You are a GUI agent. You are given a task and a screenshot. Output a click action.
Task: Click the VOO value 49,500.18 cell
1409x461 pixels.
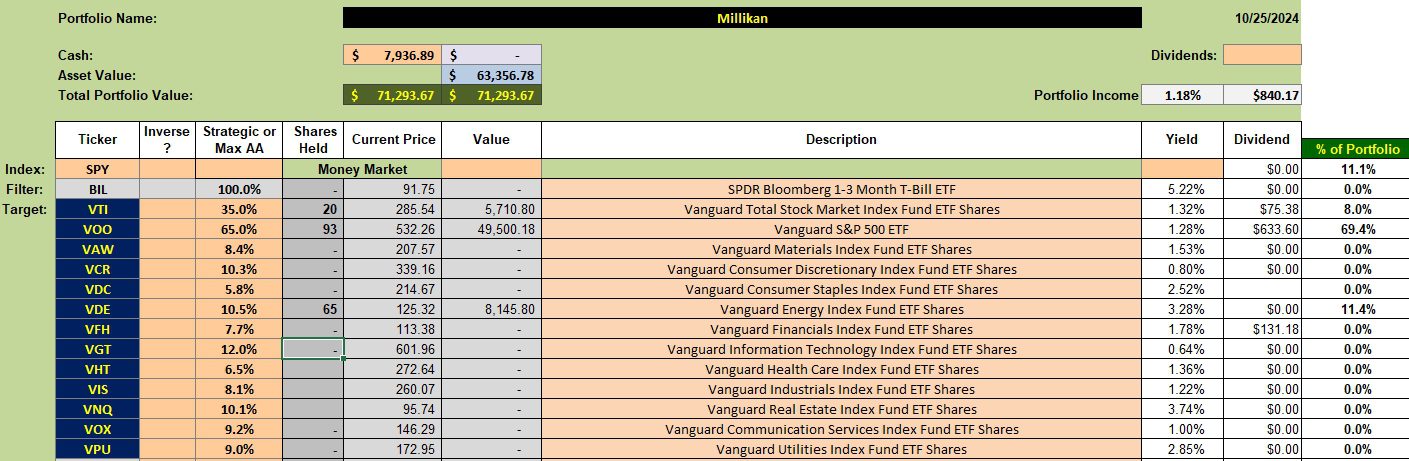click(x=491, y=229)
